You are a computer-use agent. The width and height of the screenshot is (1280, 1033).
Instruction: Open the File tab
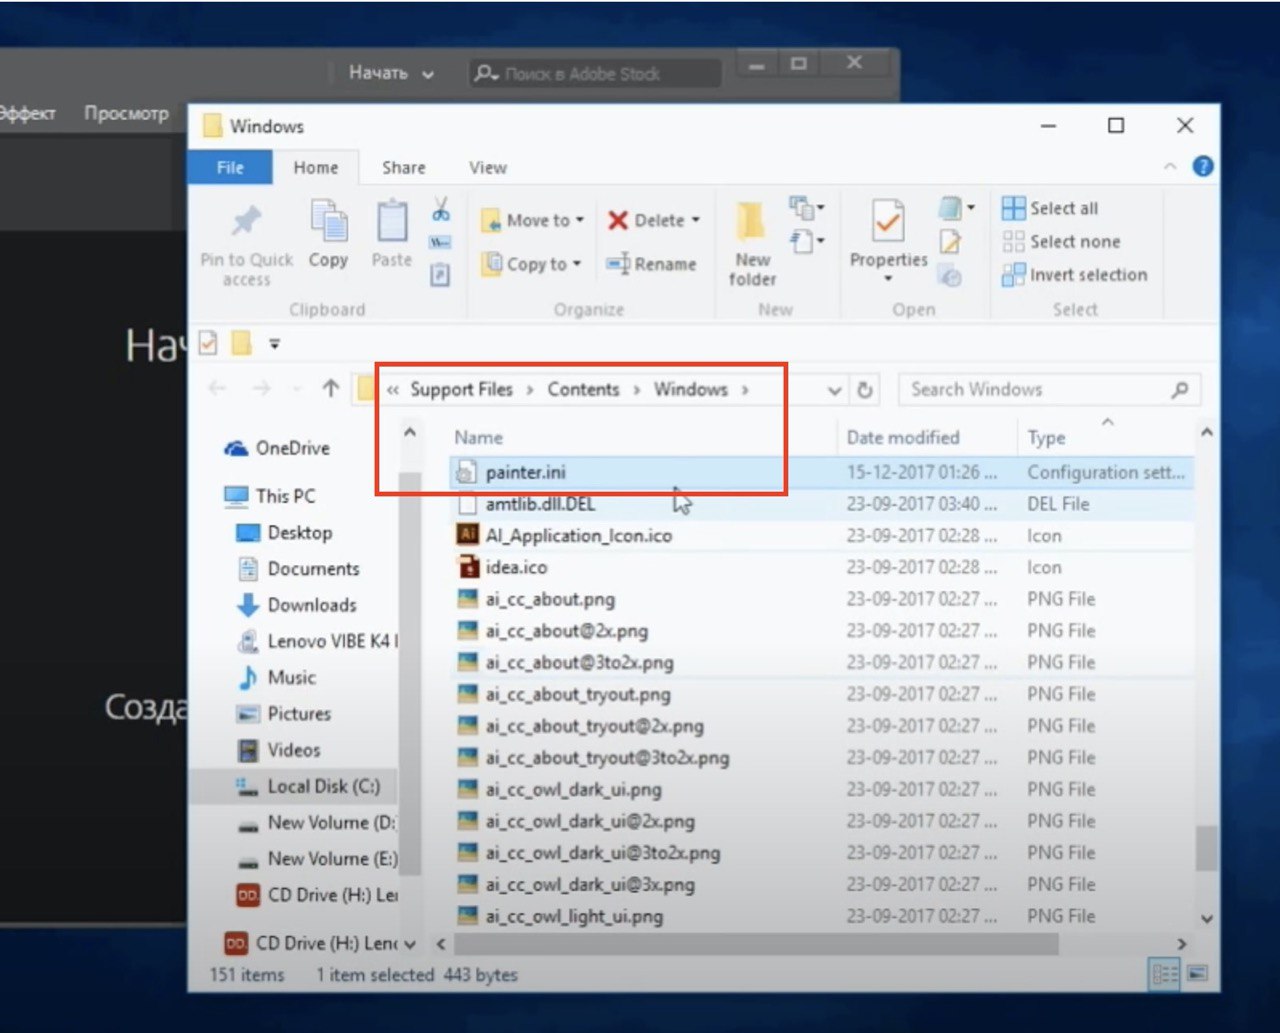tap(230, 167)
